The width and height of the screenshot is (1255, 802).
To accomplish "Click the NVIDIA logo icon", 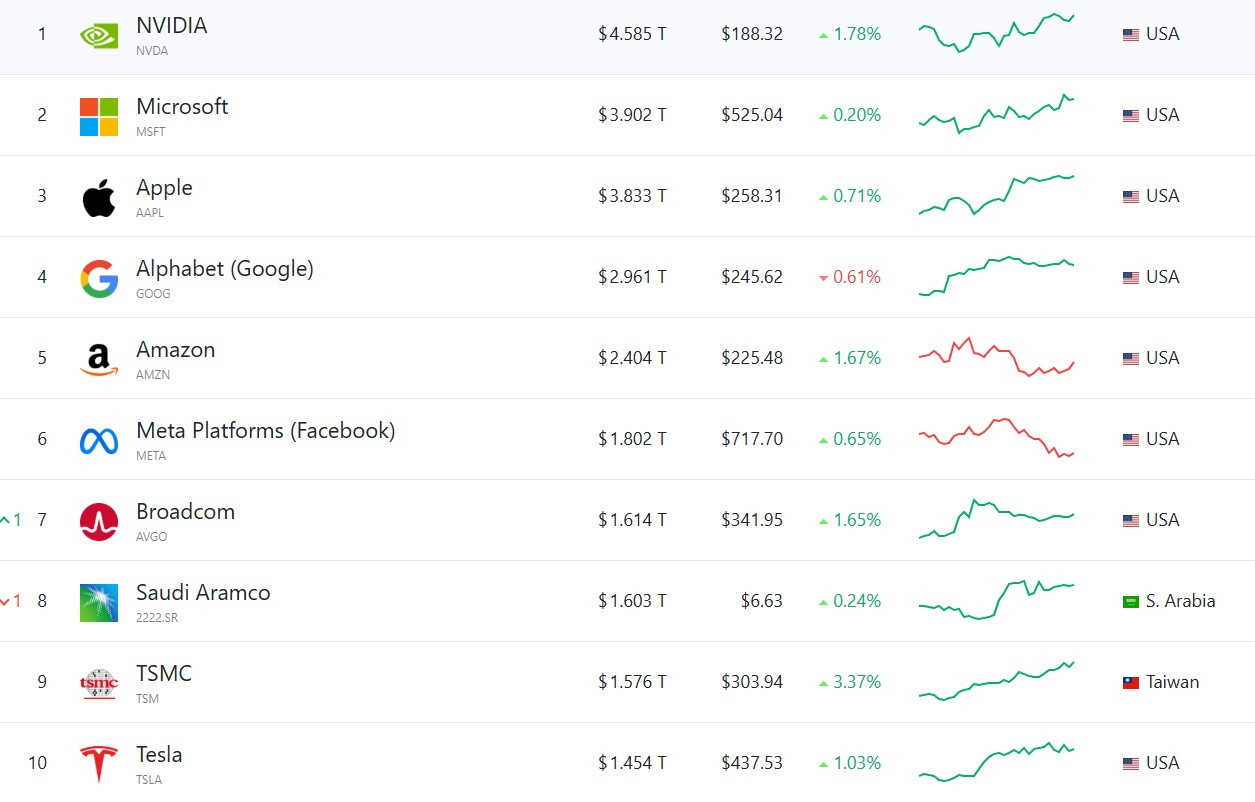I will point(99,36).
